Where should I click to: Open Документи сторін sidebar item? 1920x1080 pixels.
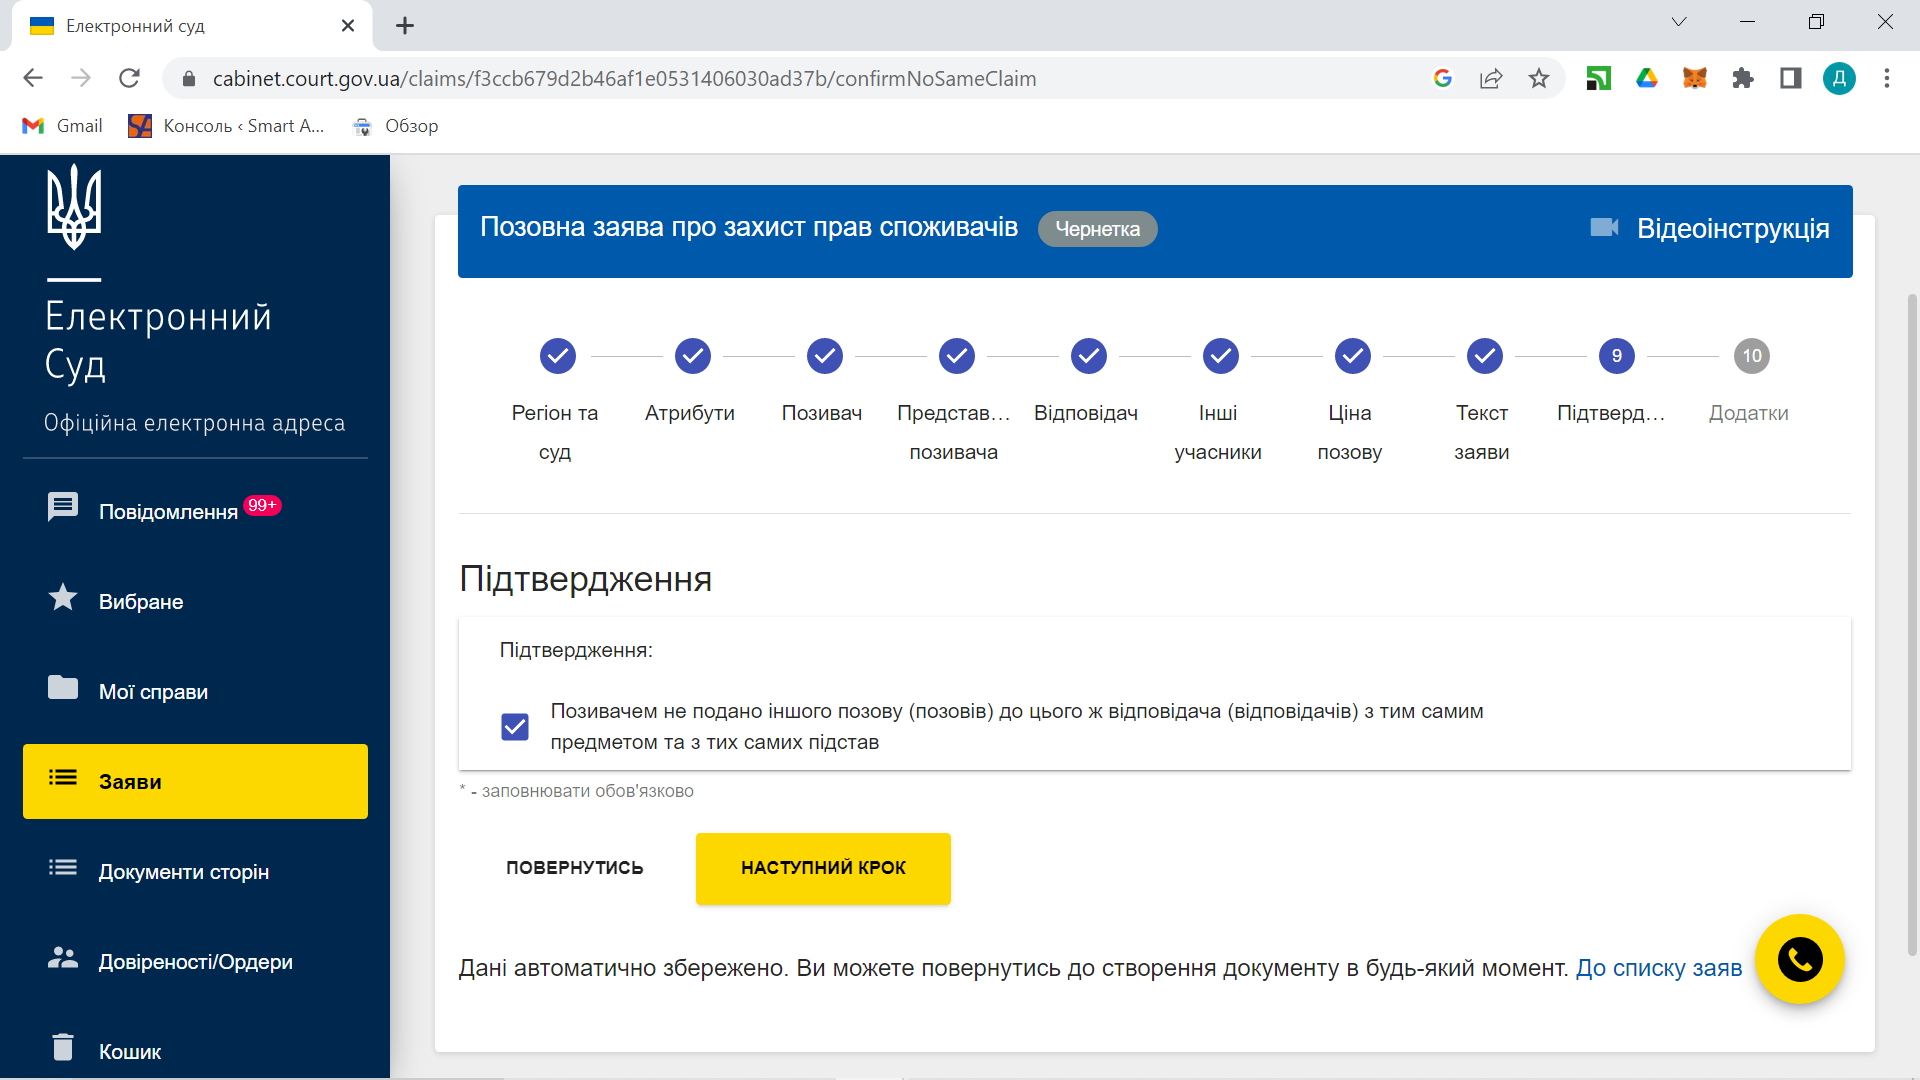pyautogui.click(x=183, y=871)
